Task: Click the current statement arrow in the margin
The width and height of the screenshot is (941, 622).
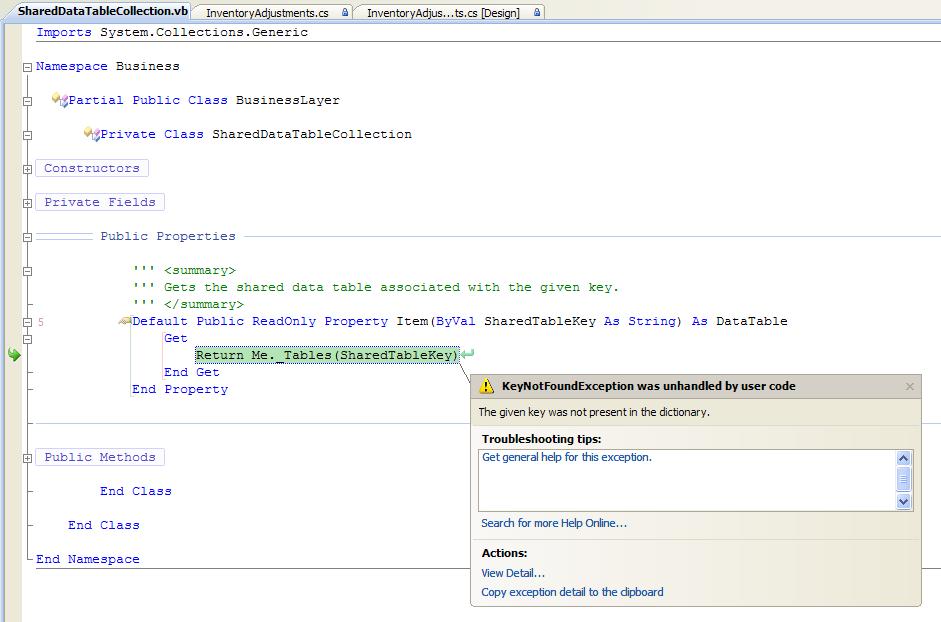Action: click(x=14, y=355)
